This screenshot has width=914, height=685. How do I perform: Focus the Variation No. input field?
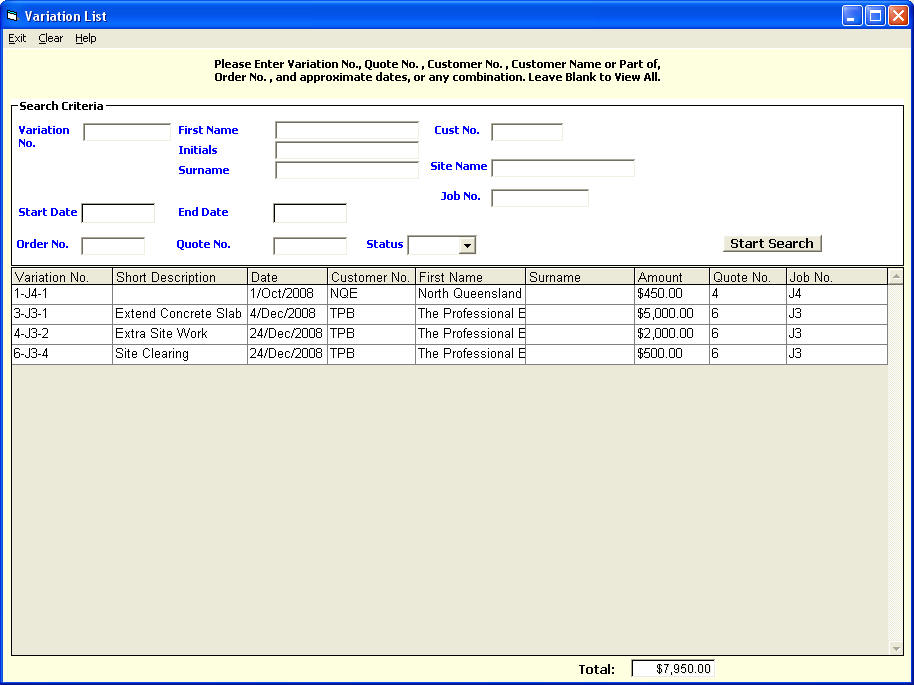[127, 132]
